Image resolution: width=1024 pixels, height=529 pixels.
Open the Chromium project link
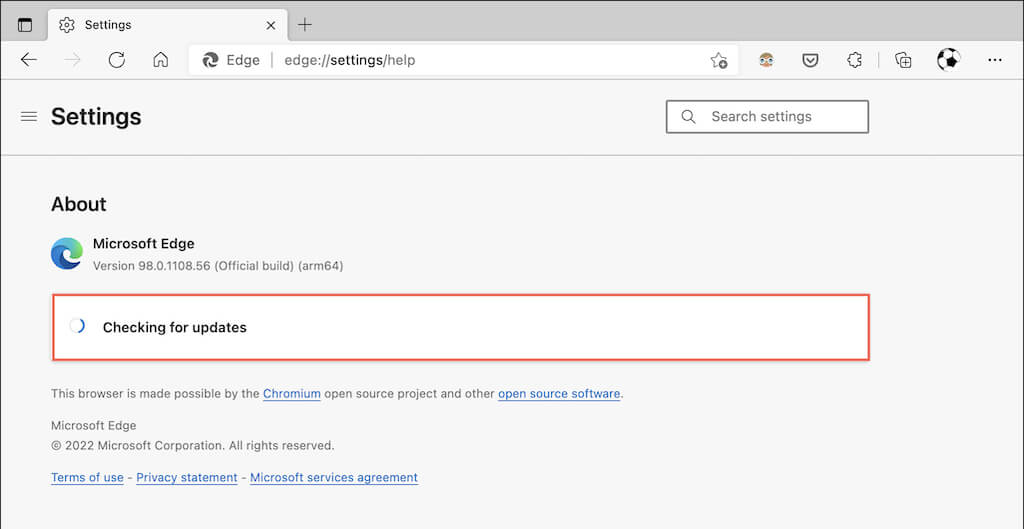[292, 394]
